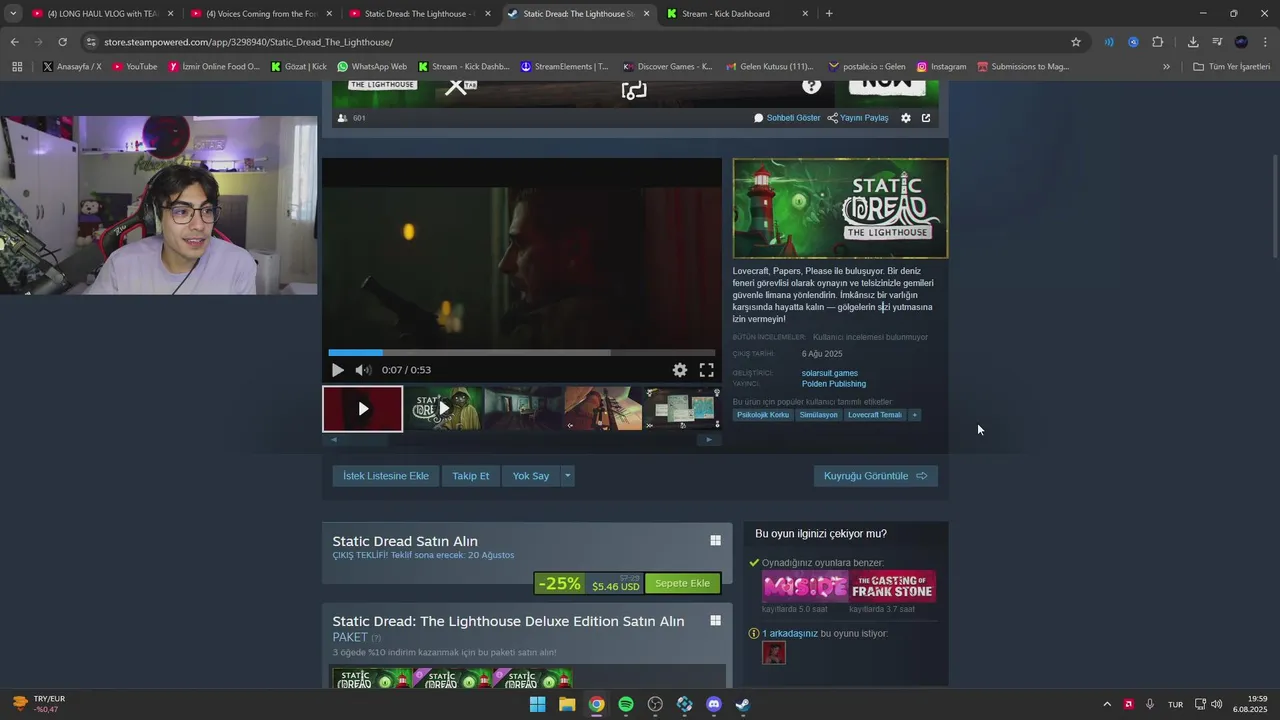
Task: Click the -25% discount badge
Action: click(x=560, y=583)
